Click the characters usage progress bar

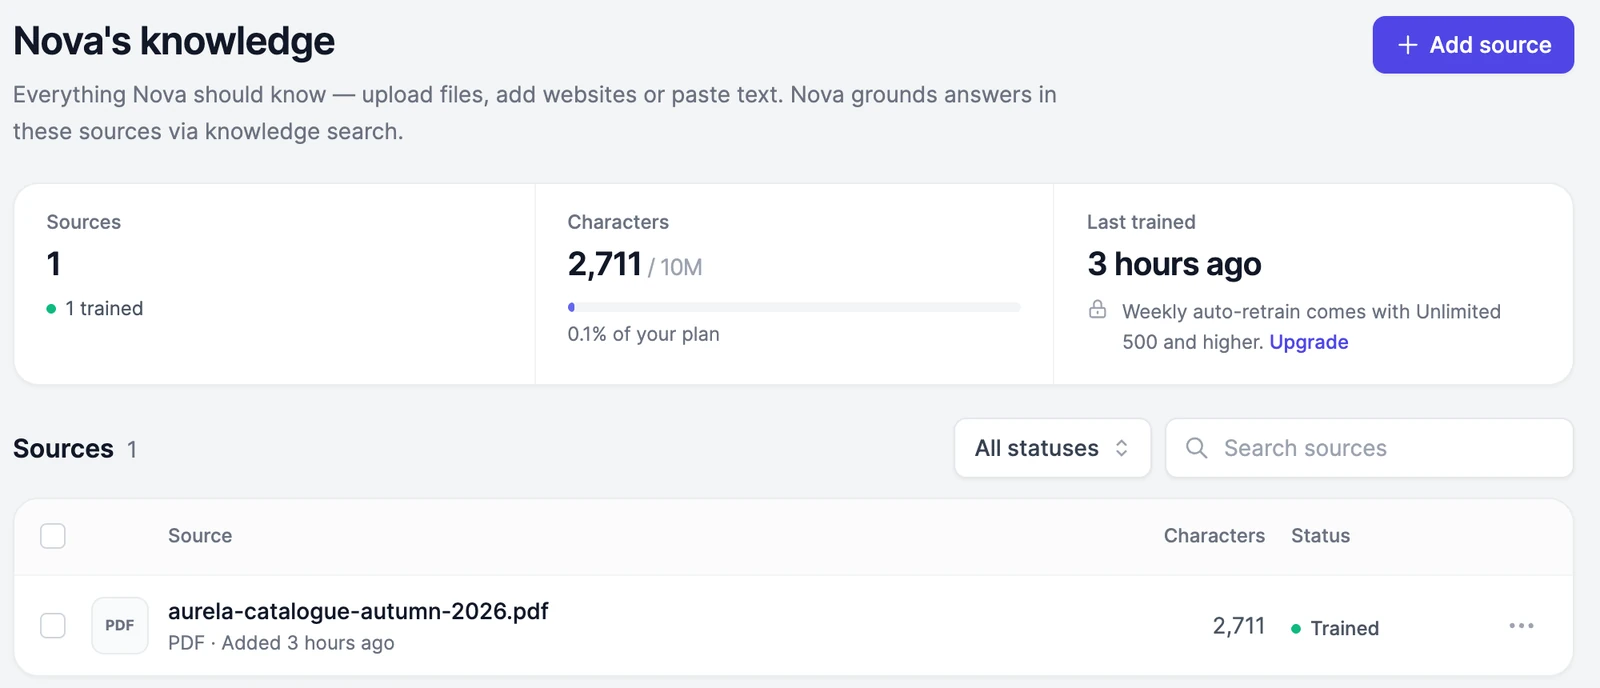tap(794, 307)
